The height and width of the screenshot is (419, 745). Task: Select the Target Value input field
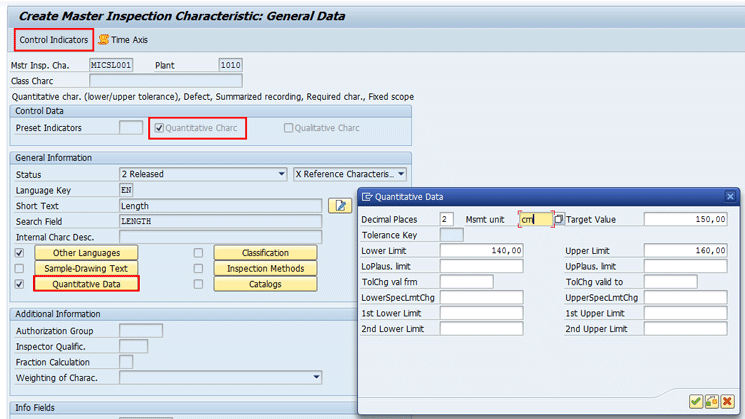tap(685, 219)
